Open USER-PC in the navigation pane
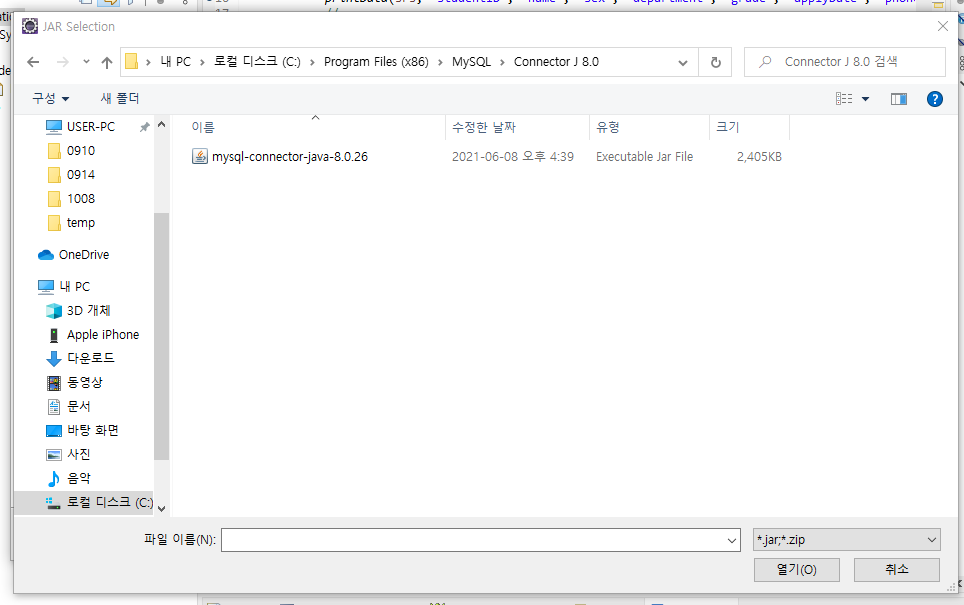Screen dimensions: 964x605 point(91,127)
